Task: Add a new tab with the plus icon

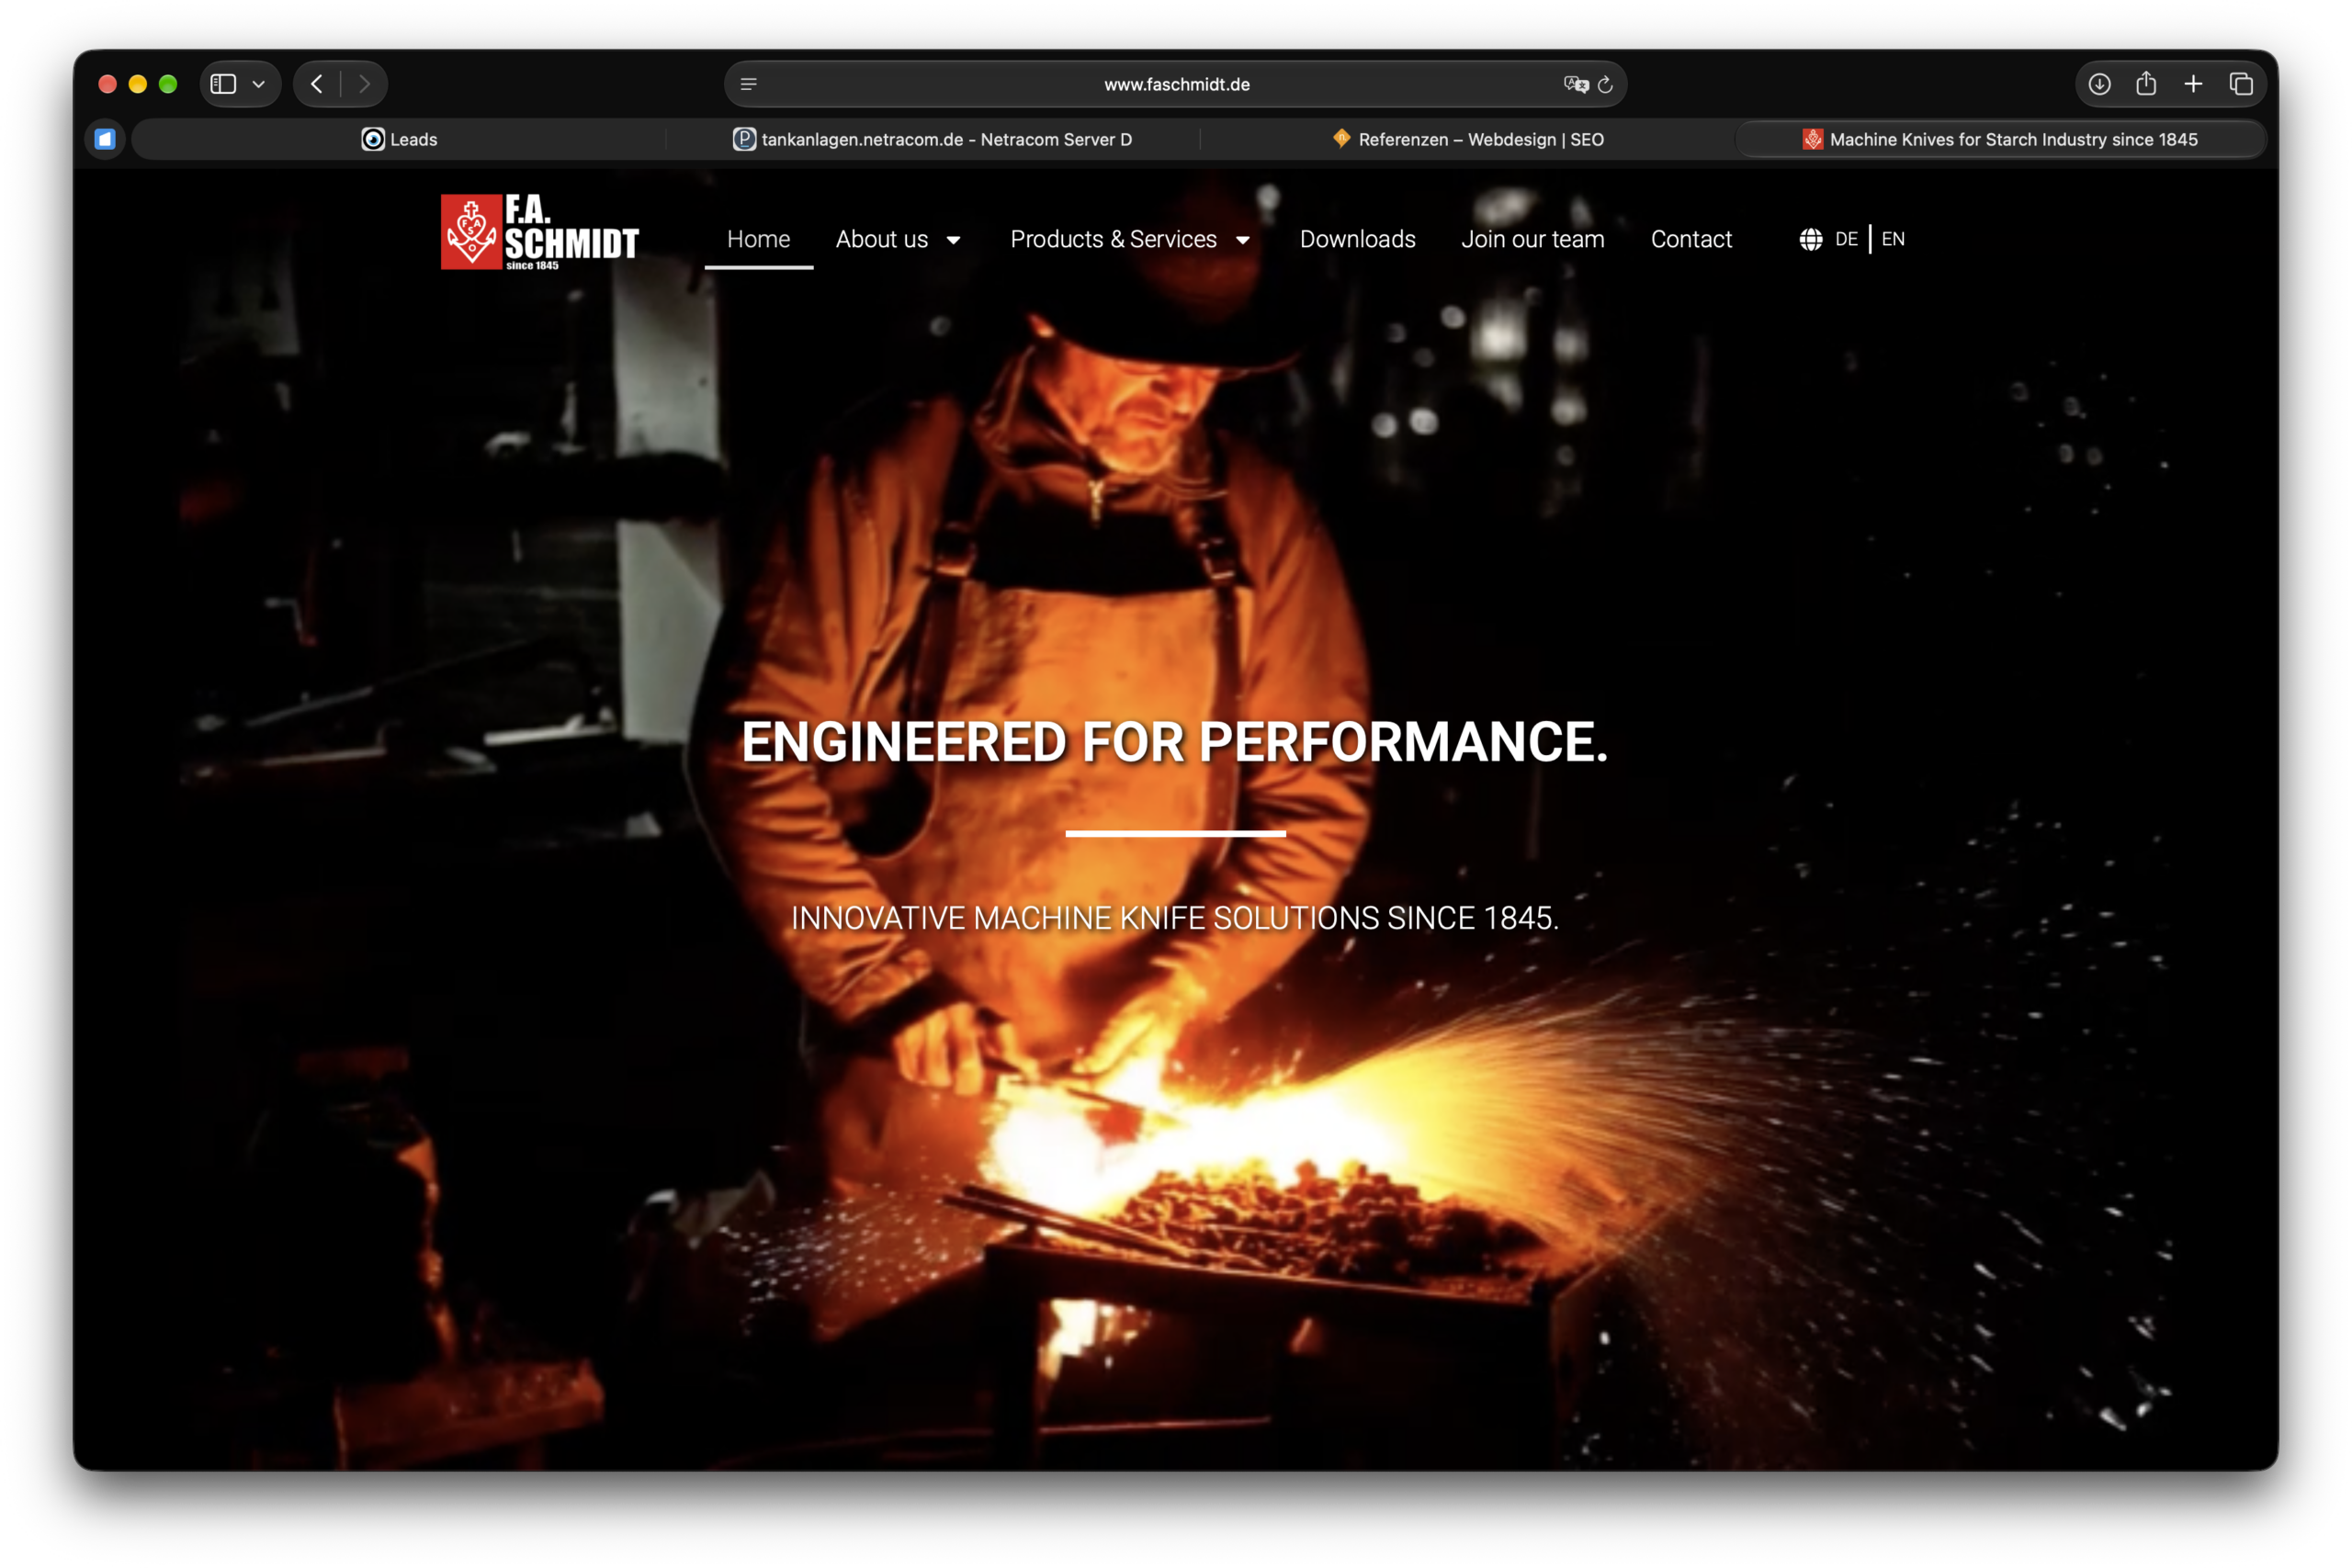Action: (x=2193, y=84)
